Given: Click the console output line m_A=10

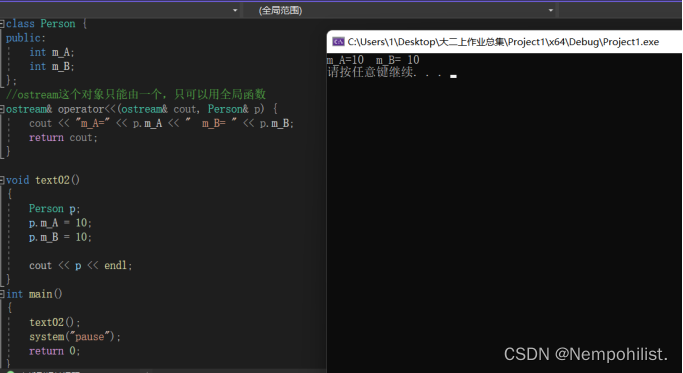Looking at the screenshot, I should [x=373, y=60].
